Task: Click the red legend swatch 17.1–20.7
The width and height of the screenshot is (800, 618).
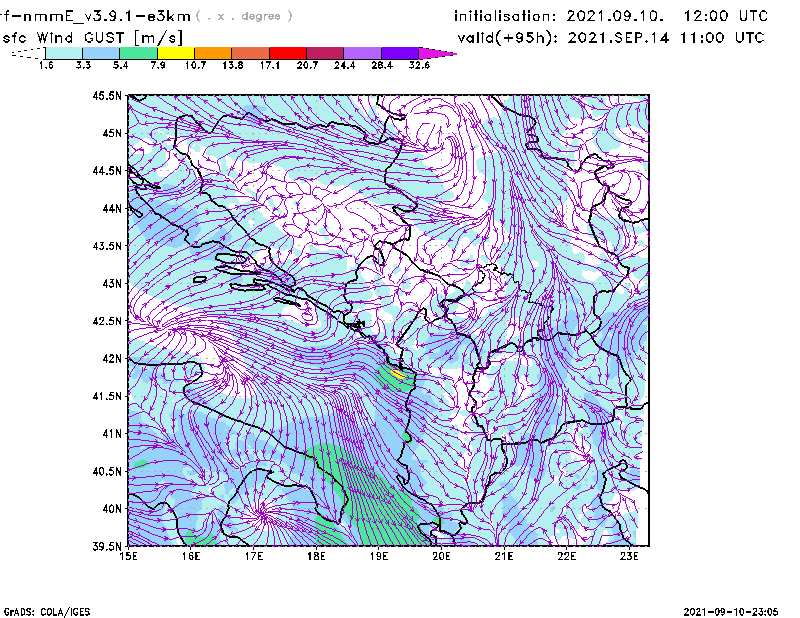Action: (288, 53)
